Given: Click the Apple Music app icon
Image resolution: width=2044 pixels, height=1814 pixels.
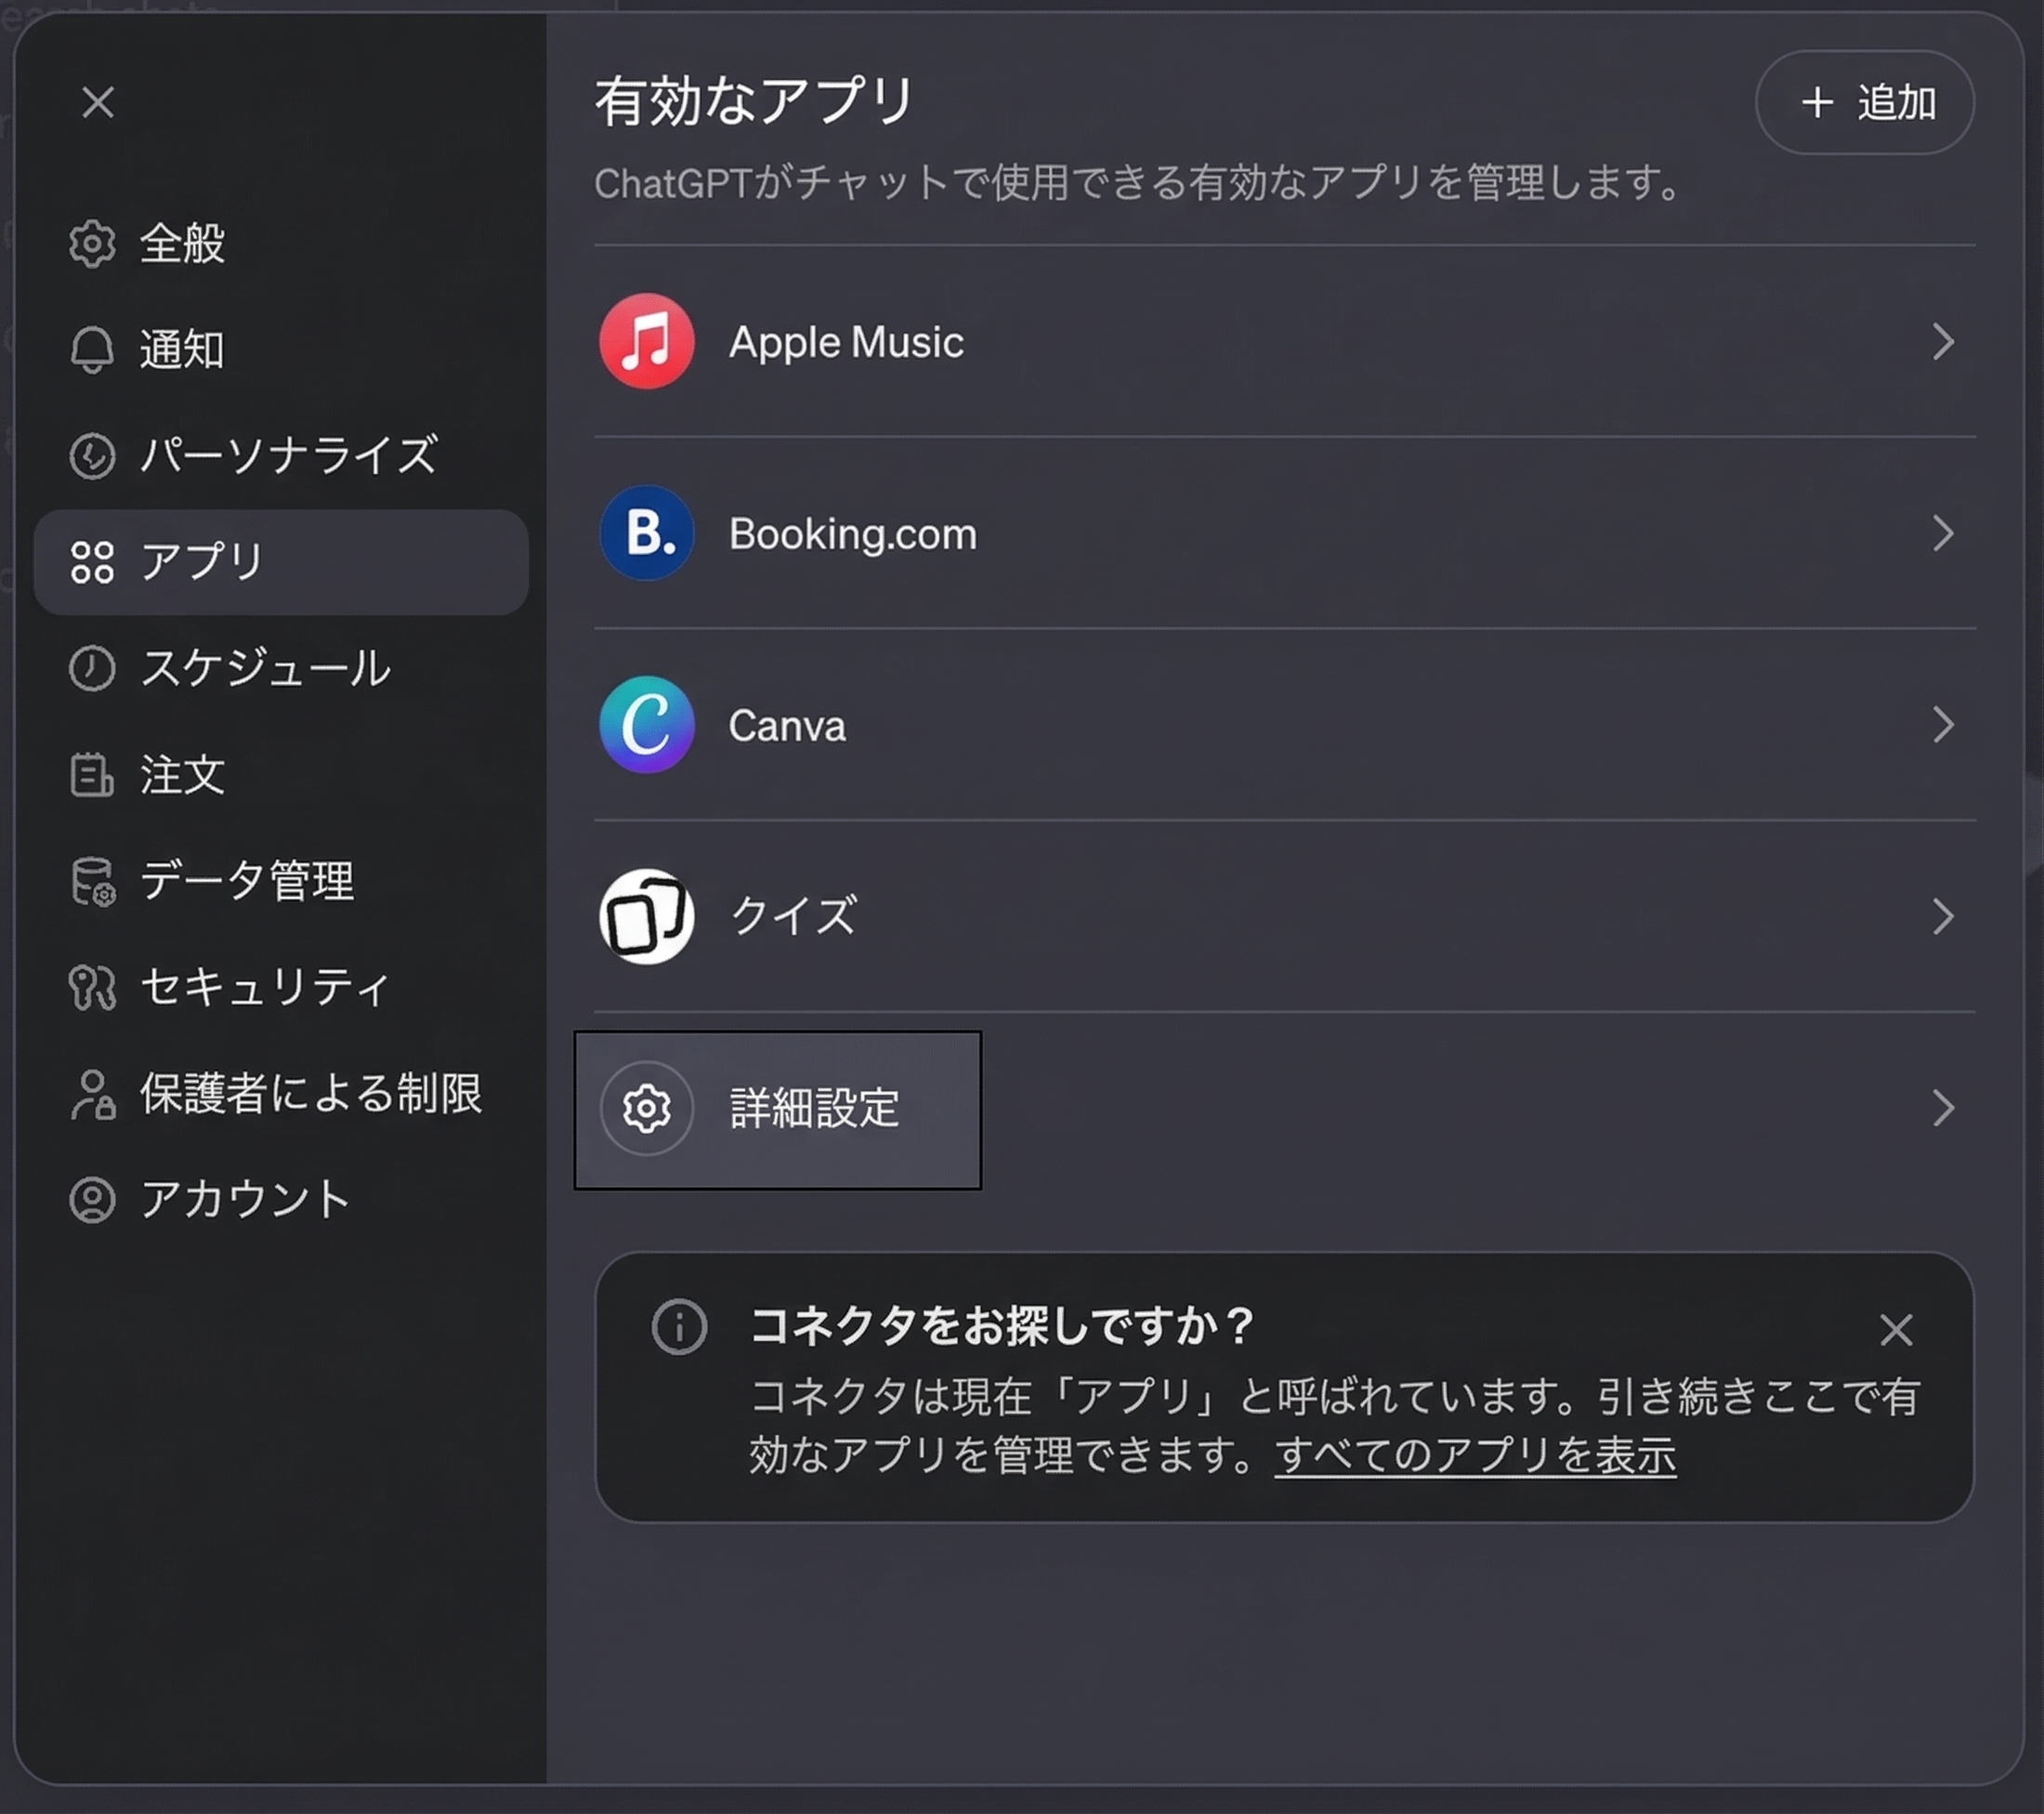Looking at the screenshot, I should [646, 341].
